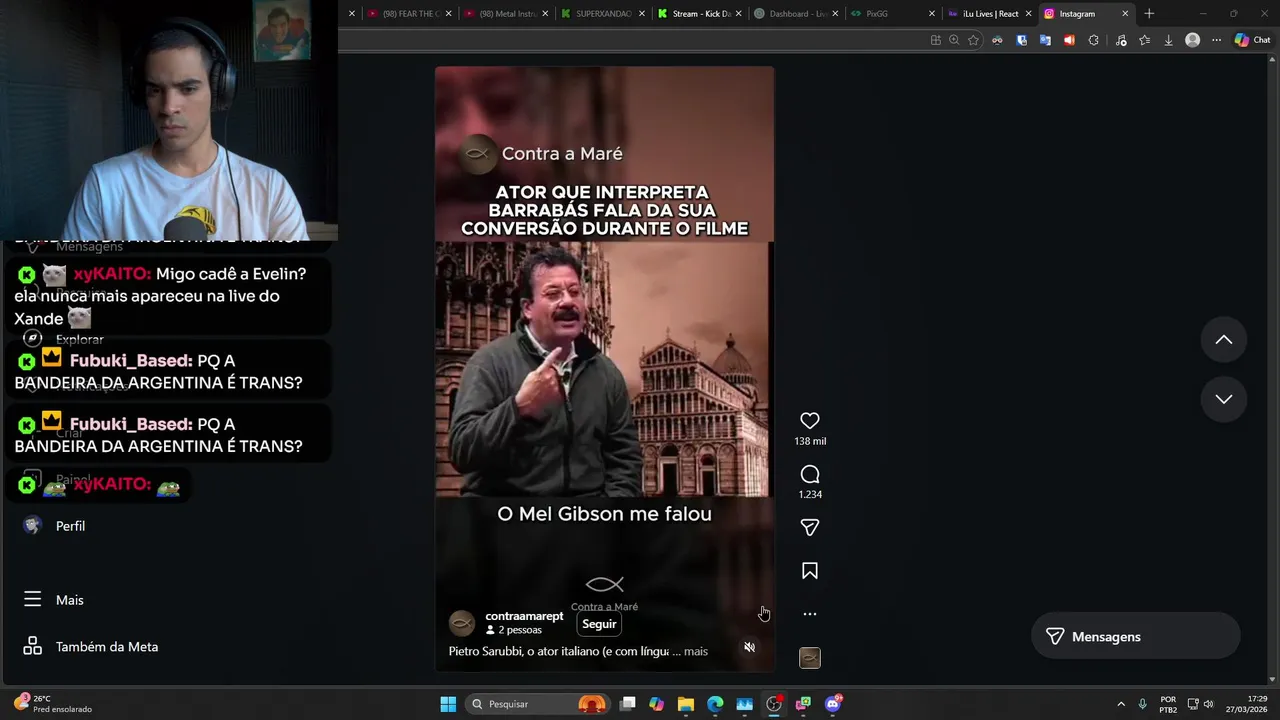Screen dimensions: 1280x720
Task: Click the taskbar Pesquisar search box
Action: 537,704
